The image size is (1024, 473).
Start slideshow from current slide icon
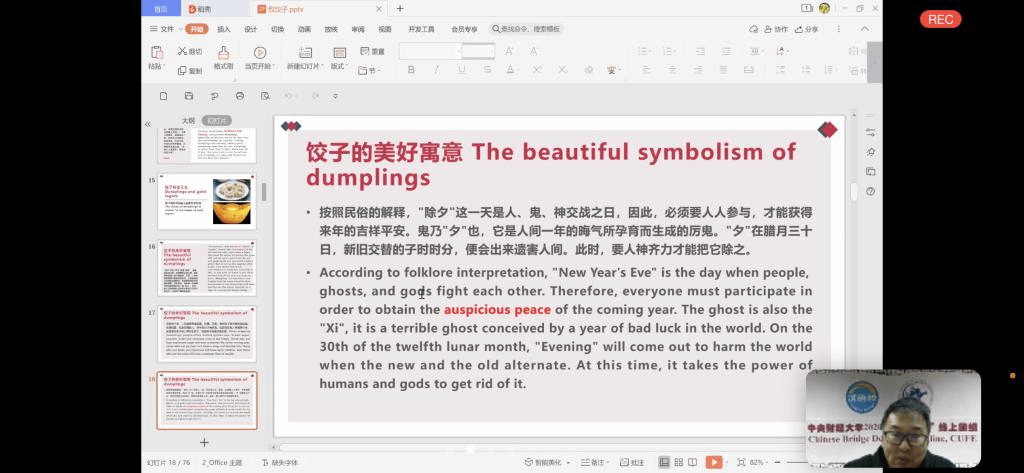(259, 52)
